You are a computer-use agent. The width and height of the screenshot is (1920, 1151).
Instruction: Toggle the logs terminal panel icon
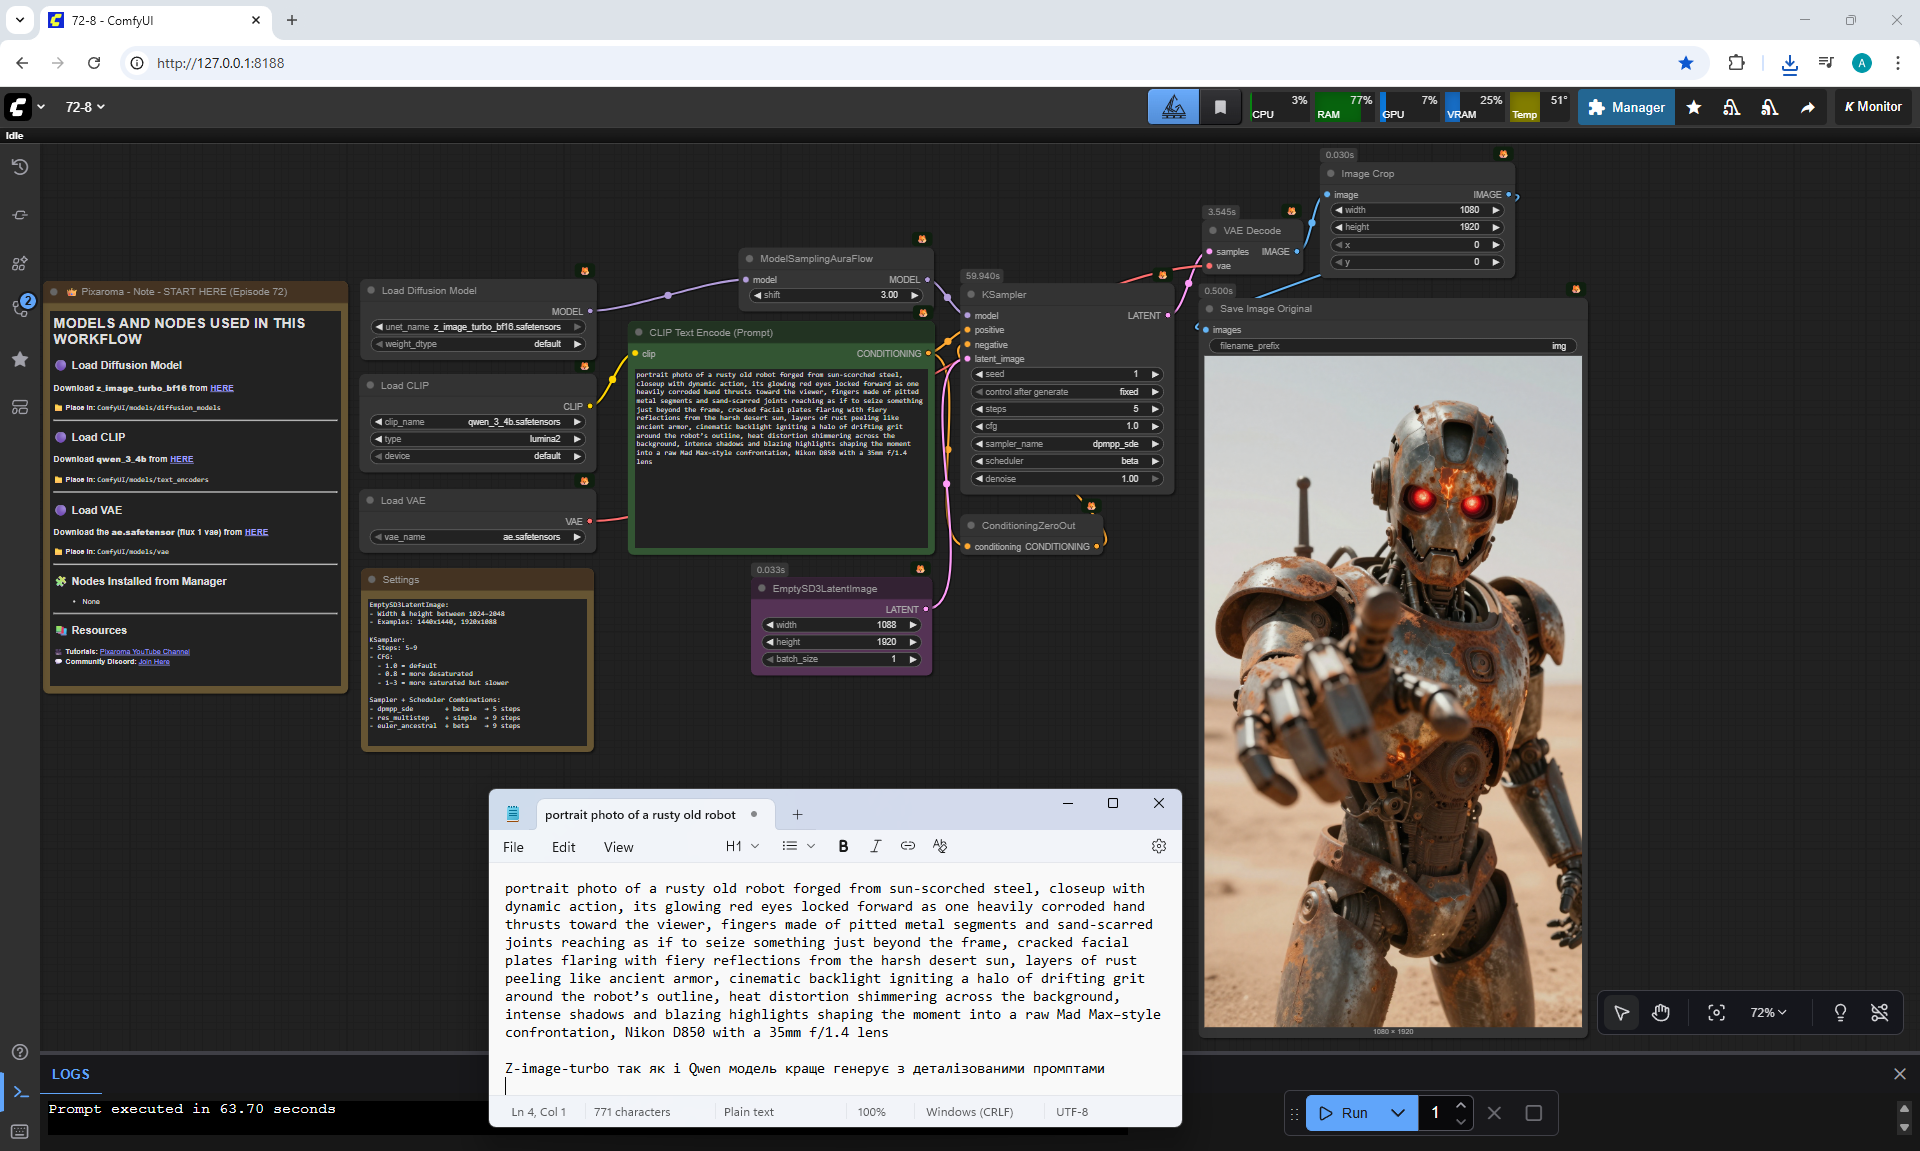click(20, 1092)
